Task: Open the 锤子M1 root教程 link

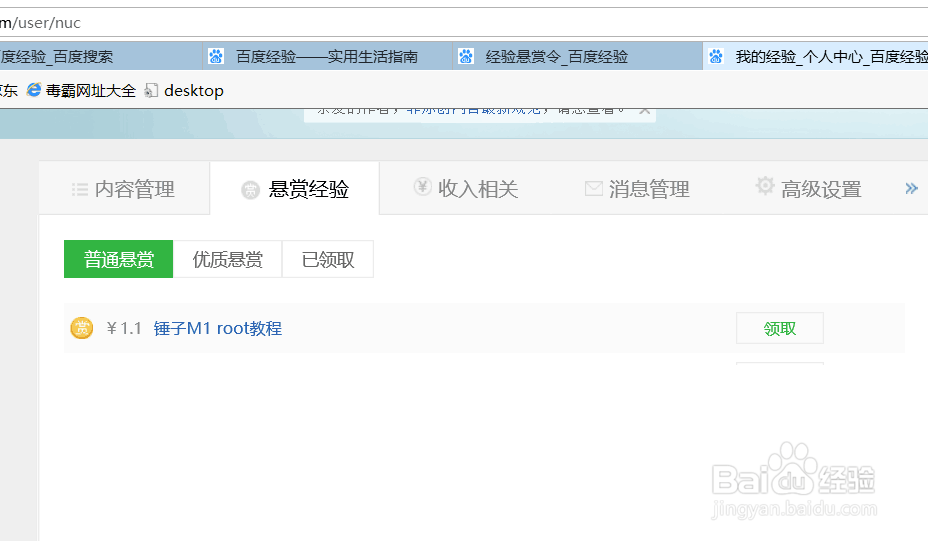Action: click(x=218, y=328)
